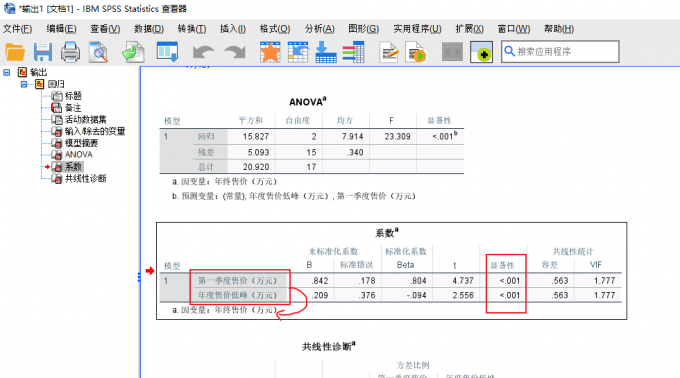Open the 分析(A) menu
Viewport: 680px width, 378px height.
[x=320, y=29]
